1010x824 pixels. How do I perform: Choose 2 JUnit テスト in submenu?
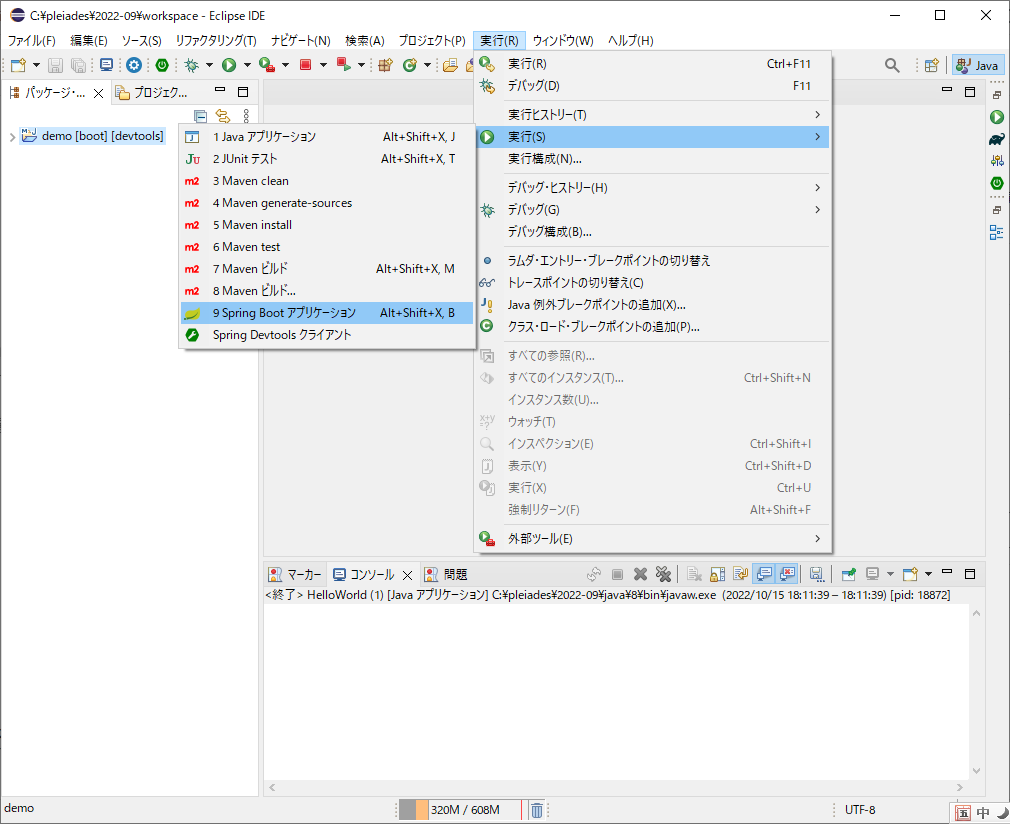point(327,158)
